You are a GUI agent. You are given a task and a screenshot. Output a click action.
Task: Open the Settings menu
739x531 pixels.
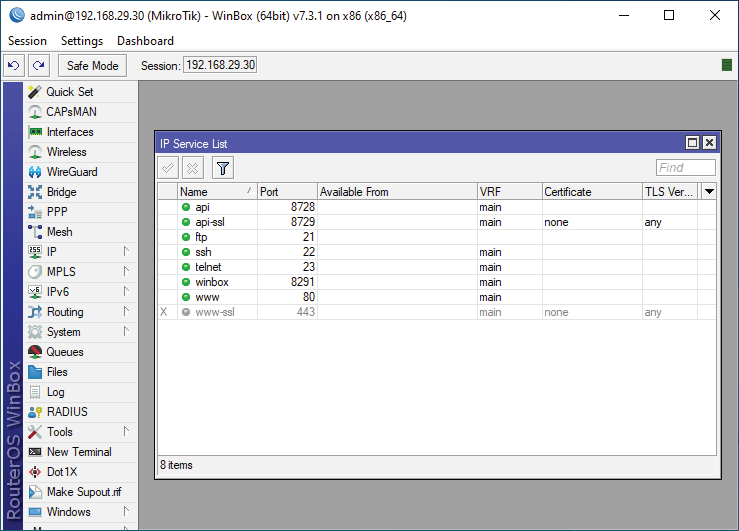tap(82, 41)
